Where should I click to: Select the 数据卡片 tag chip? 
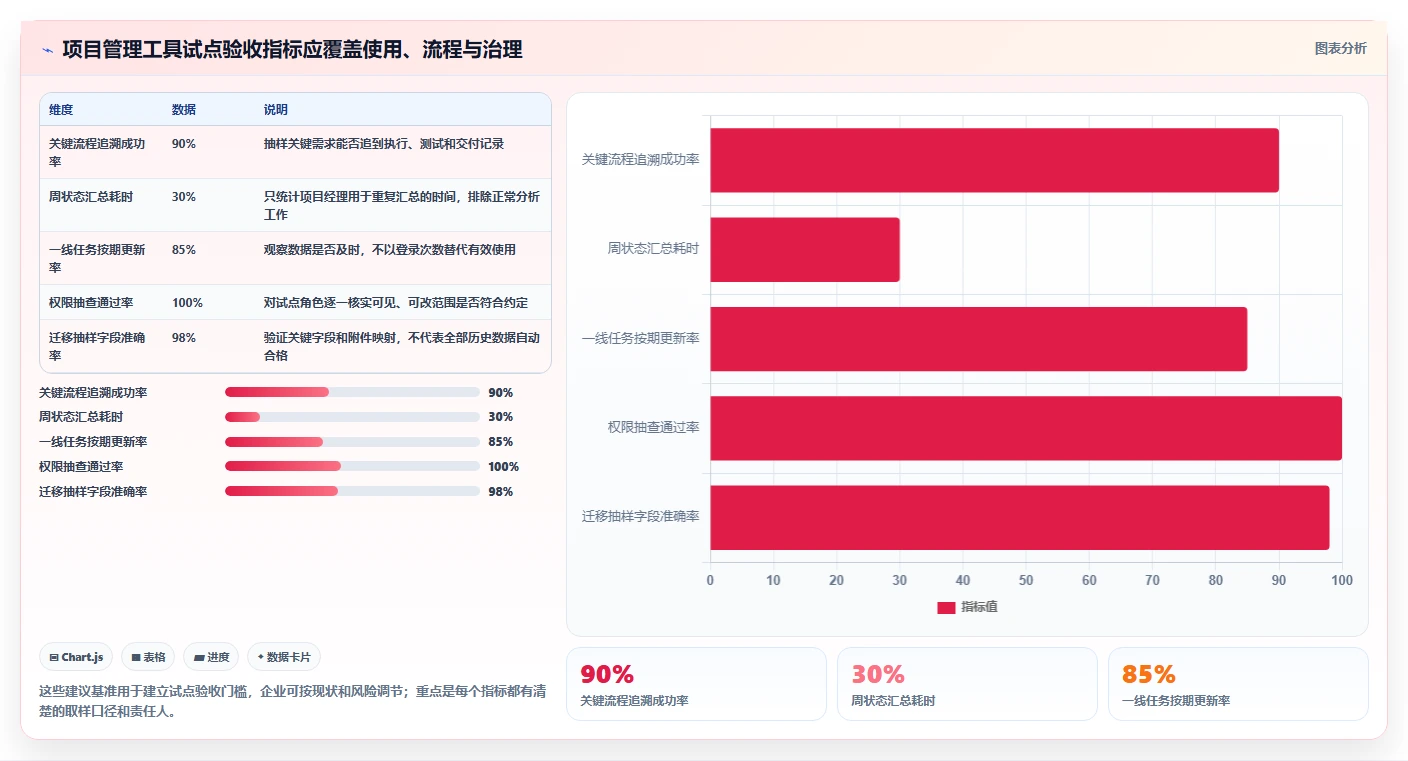(x=284, y=657)
